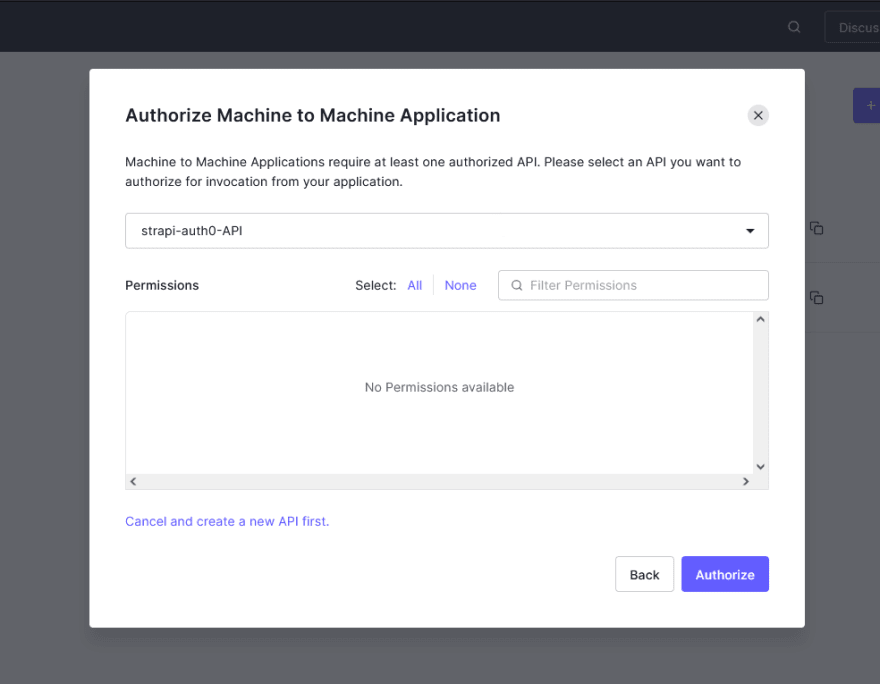Screen dimensions: 880x684
Task: Click the dropdown caret arrow
Action: 750,231
